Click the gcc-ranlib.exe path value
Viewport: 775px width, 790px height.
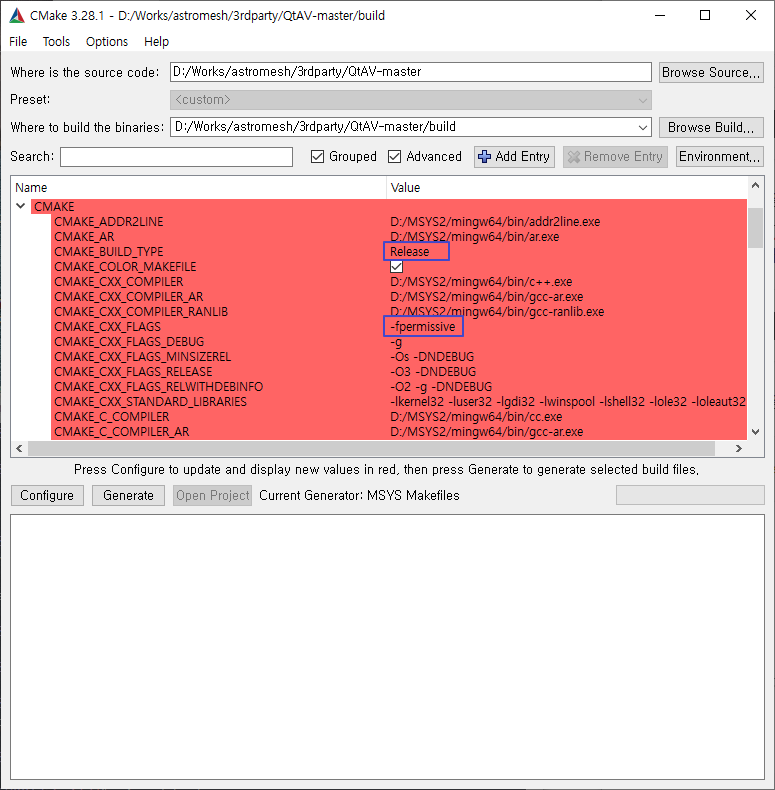pyautogui.click(x=497, y=312)
